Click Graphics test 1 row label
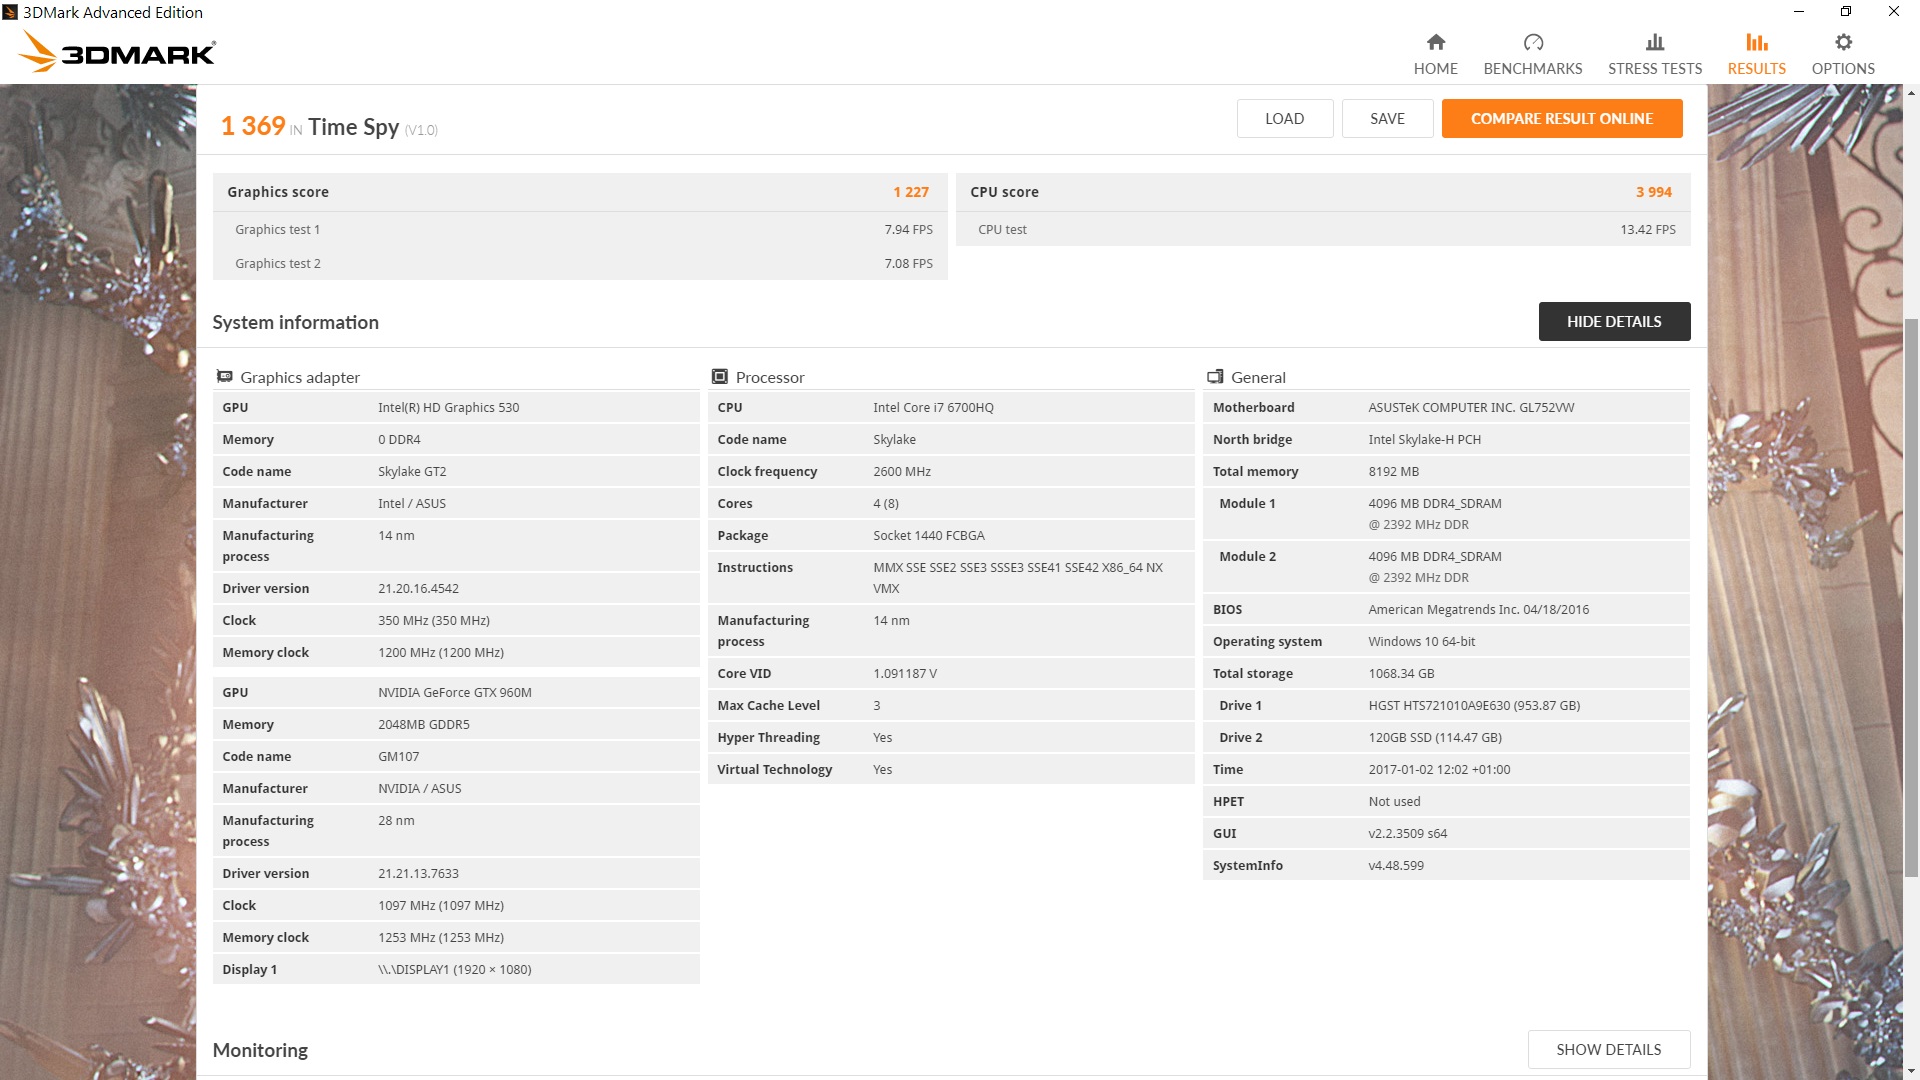 278,229
